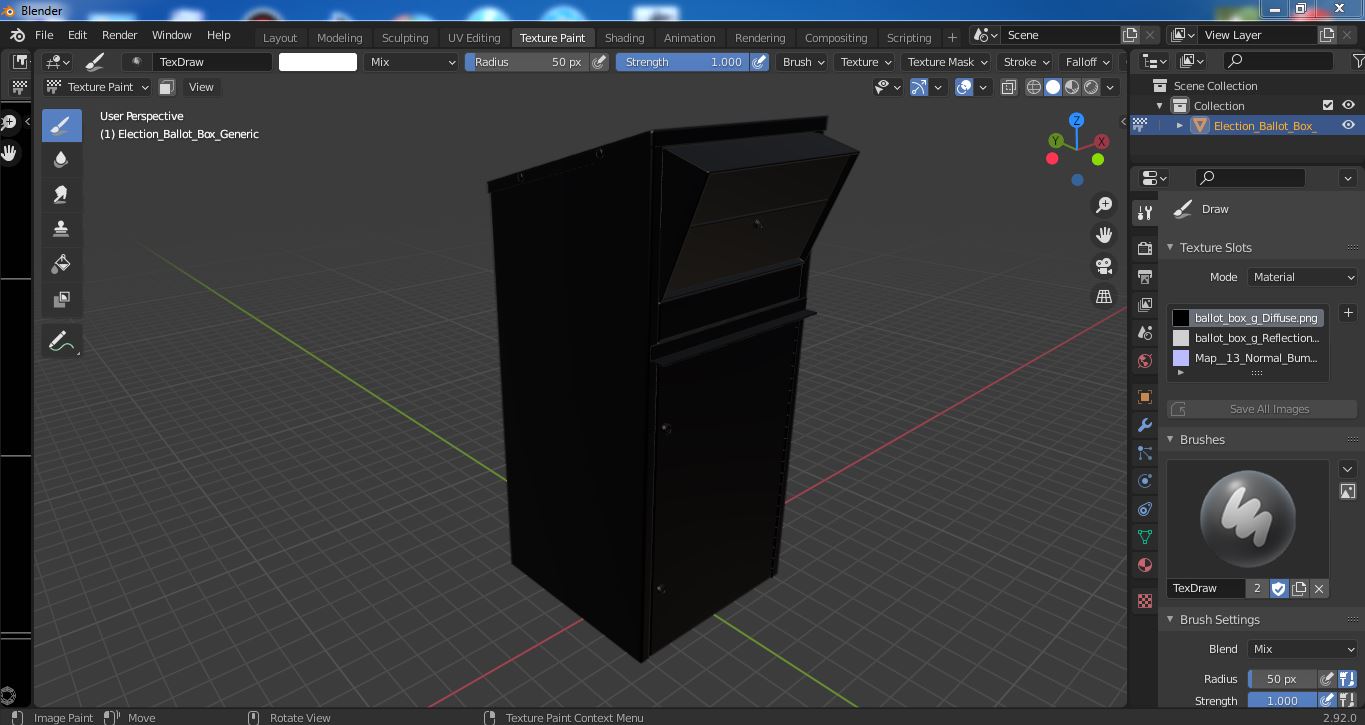Open the Physics properties tab

click(1145, 481)
